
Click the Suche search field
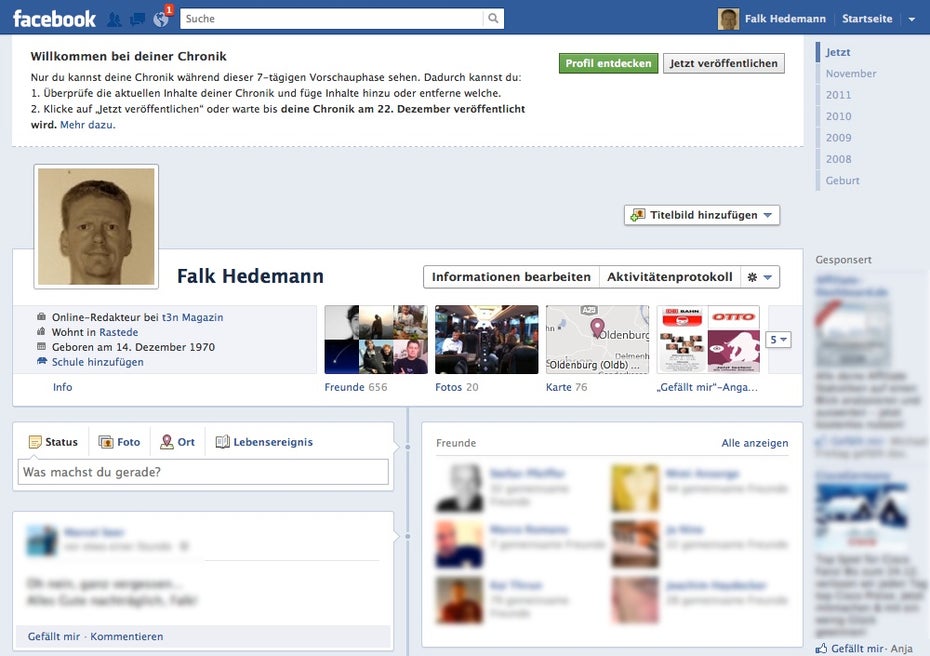(x=332, y=18)
